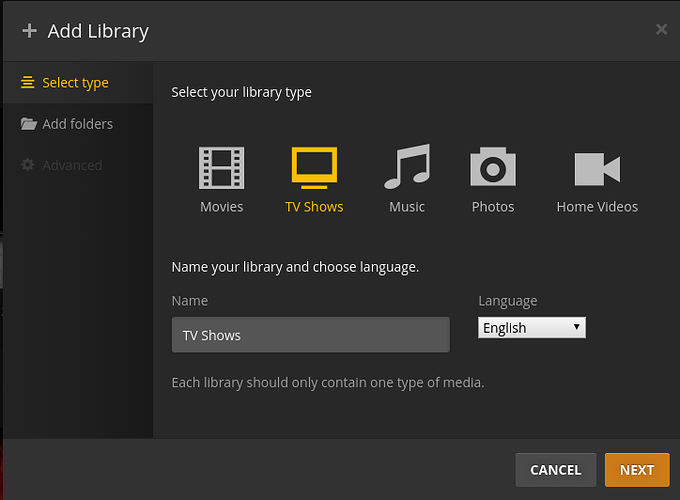
Task: Pick the Music note icon
Action: pyautogui.click(x=407, y=167)
